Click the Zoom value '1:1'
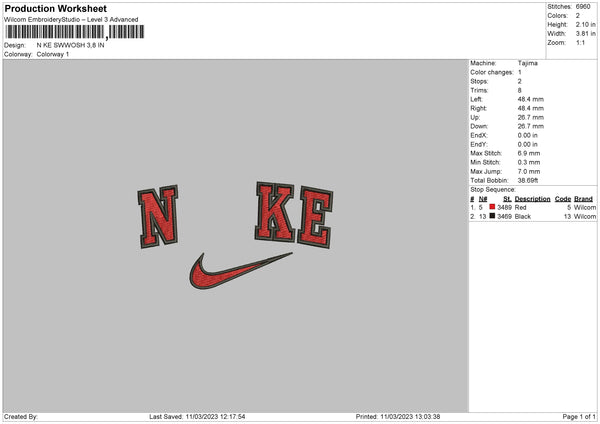This screenshot has width=600, height=424. tap(580, 42)
